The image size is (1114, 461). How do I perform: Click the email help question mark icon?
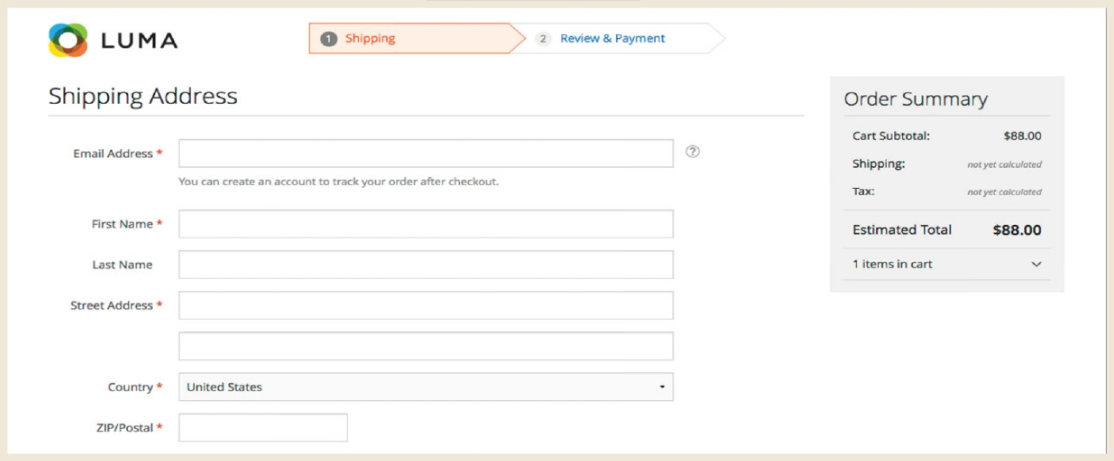[693, 151]
